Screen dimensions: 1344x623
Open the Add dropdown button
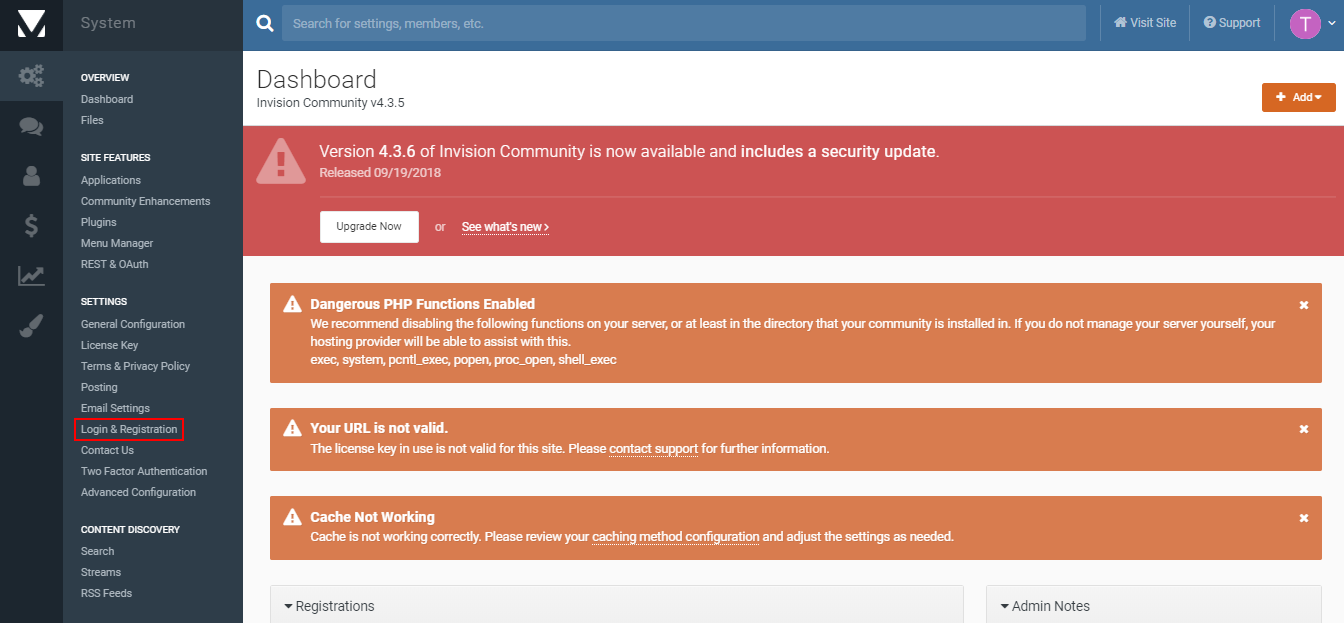(1299, 97)
